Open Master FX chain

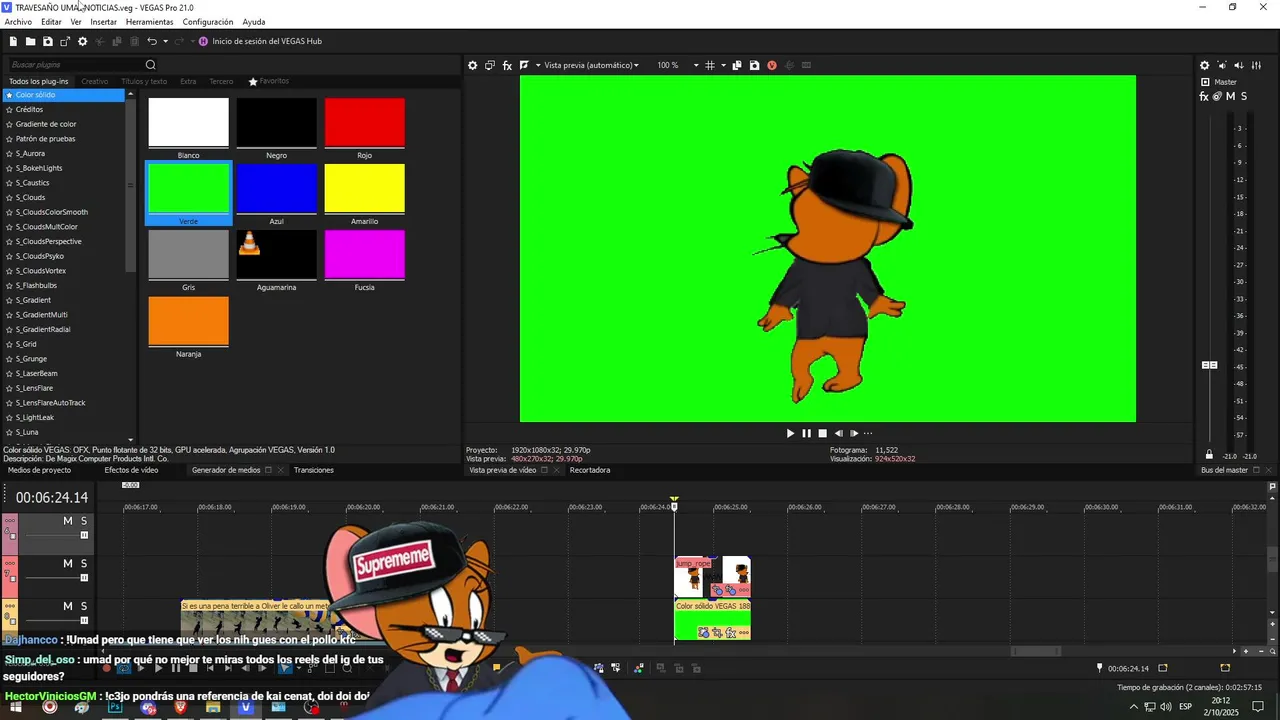click(1204, 96)
